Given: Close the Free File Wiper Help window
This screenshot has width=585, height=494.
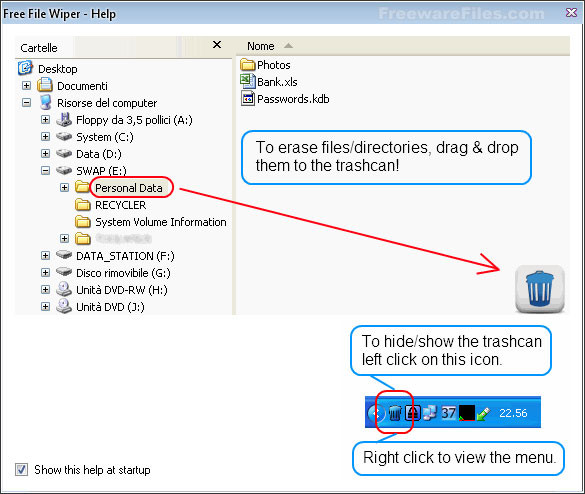Looking at the screenshot, I should pos(571,13).
